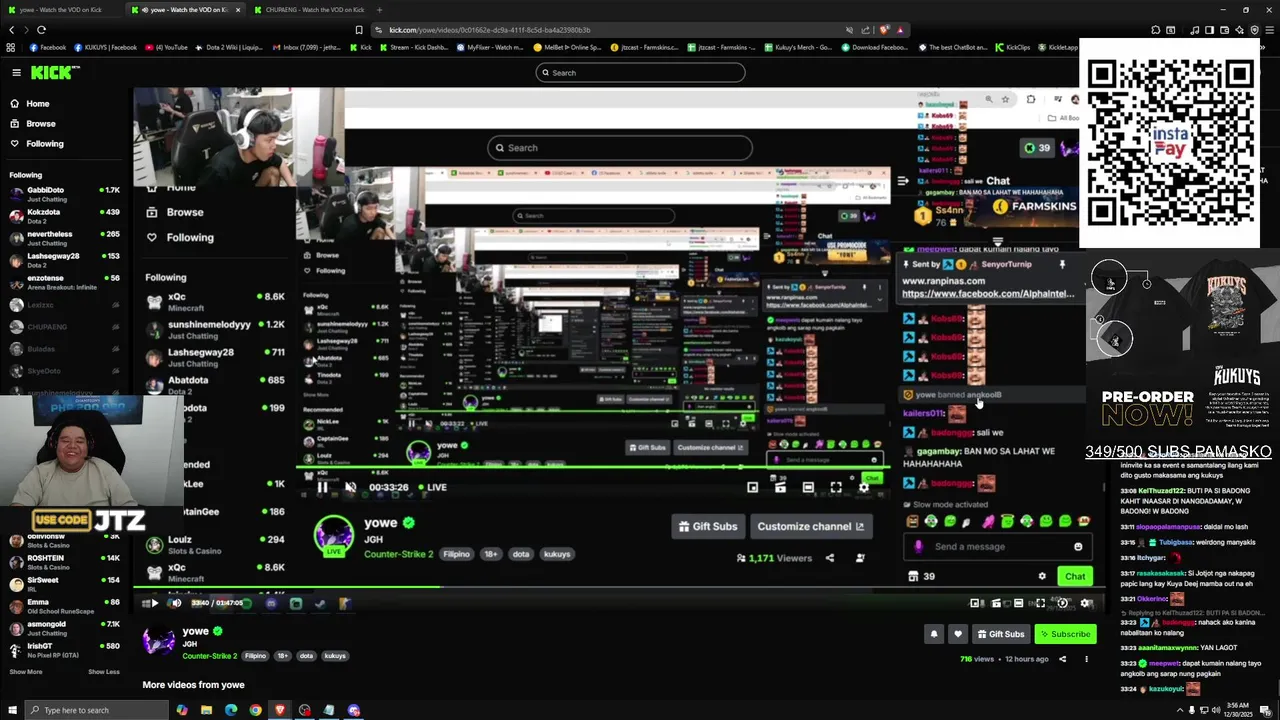Open Kokzdota channel in Following list
The image size is (1280, 720).
coord(64,216)
